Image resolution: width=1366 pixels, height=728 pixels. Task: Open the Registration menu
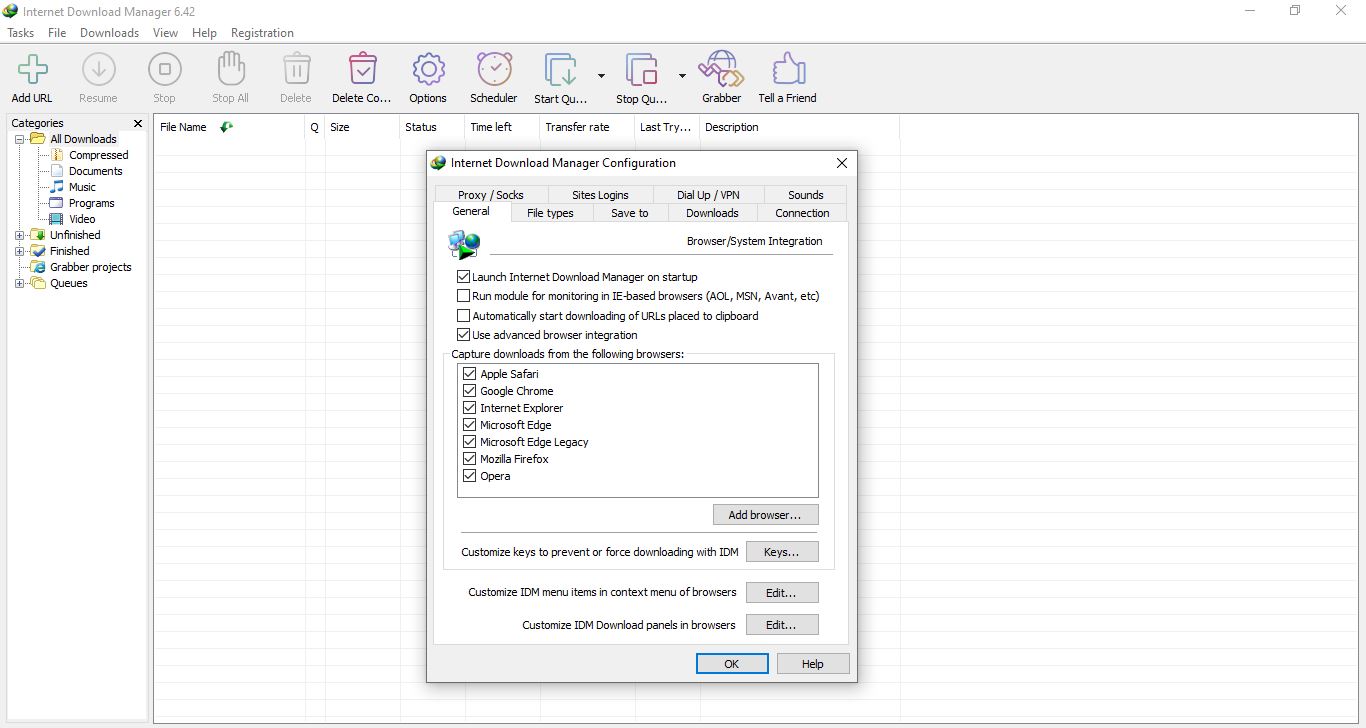[262, 33]
